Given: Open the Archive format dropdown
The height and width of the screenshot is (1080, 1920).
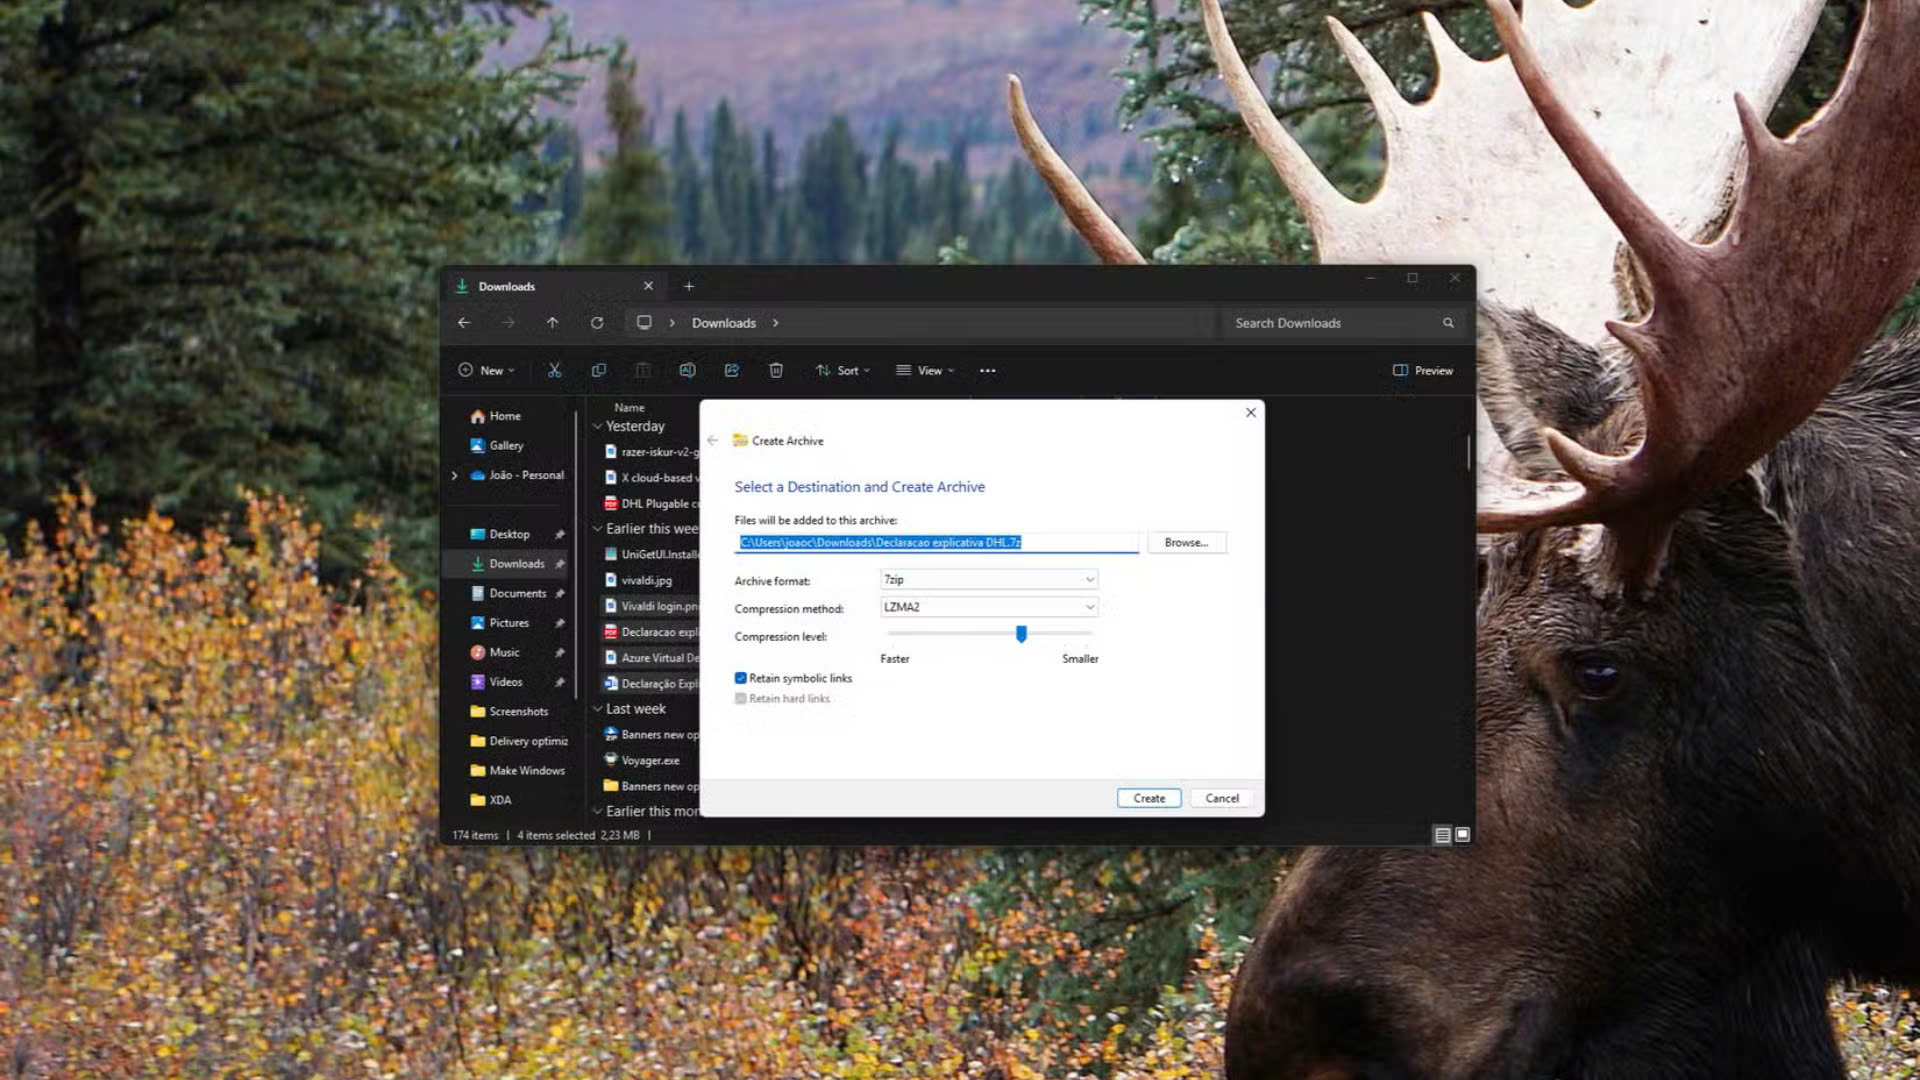Looking at the screenshot, I should (x=988, y=580).
